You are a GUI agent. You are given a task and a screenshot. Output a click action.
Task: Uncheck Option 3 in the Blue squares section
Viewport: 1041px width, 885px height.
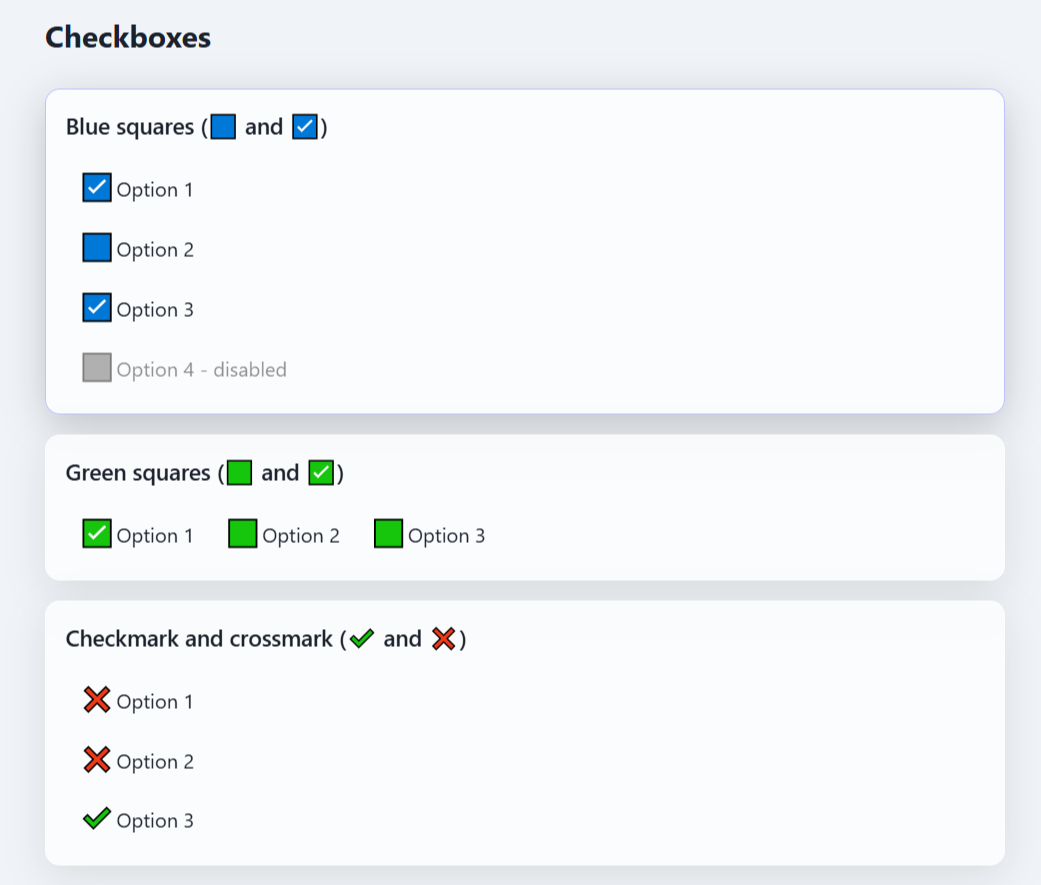click(96, 307)
